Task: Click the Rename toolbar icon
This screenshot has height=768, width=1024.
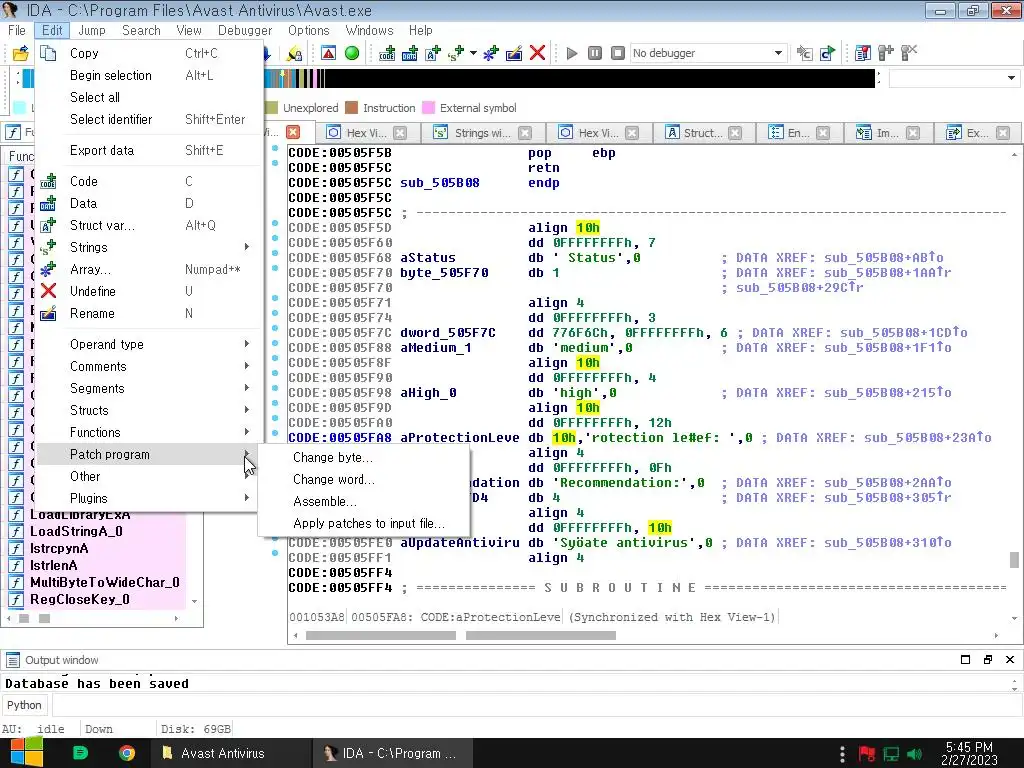Action: [x=514, y=53]
